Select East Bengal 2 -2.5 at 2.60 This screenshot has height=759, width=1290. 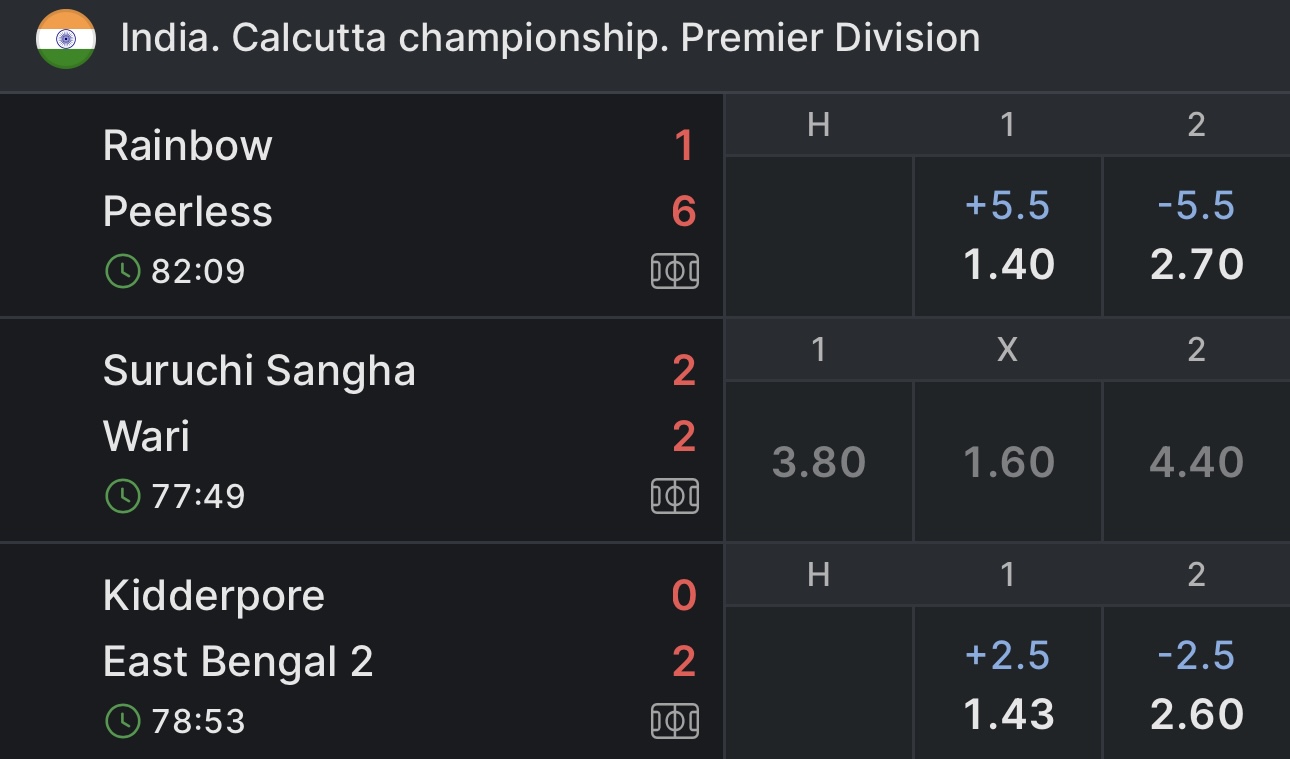(x=1197, y=686)
